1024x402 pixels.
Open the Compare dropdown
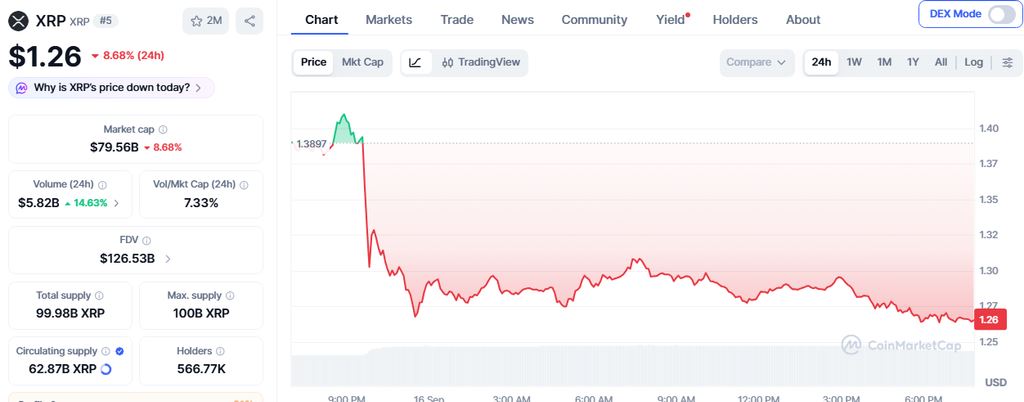pos(757,63)
